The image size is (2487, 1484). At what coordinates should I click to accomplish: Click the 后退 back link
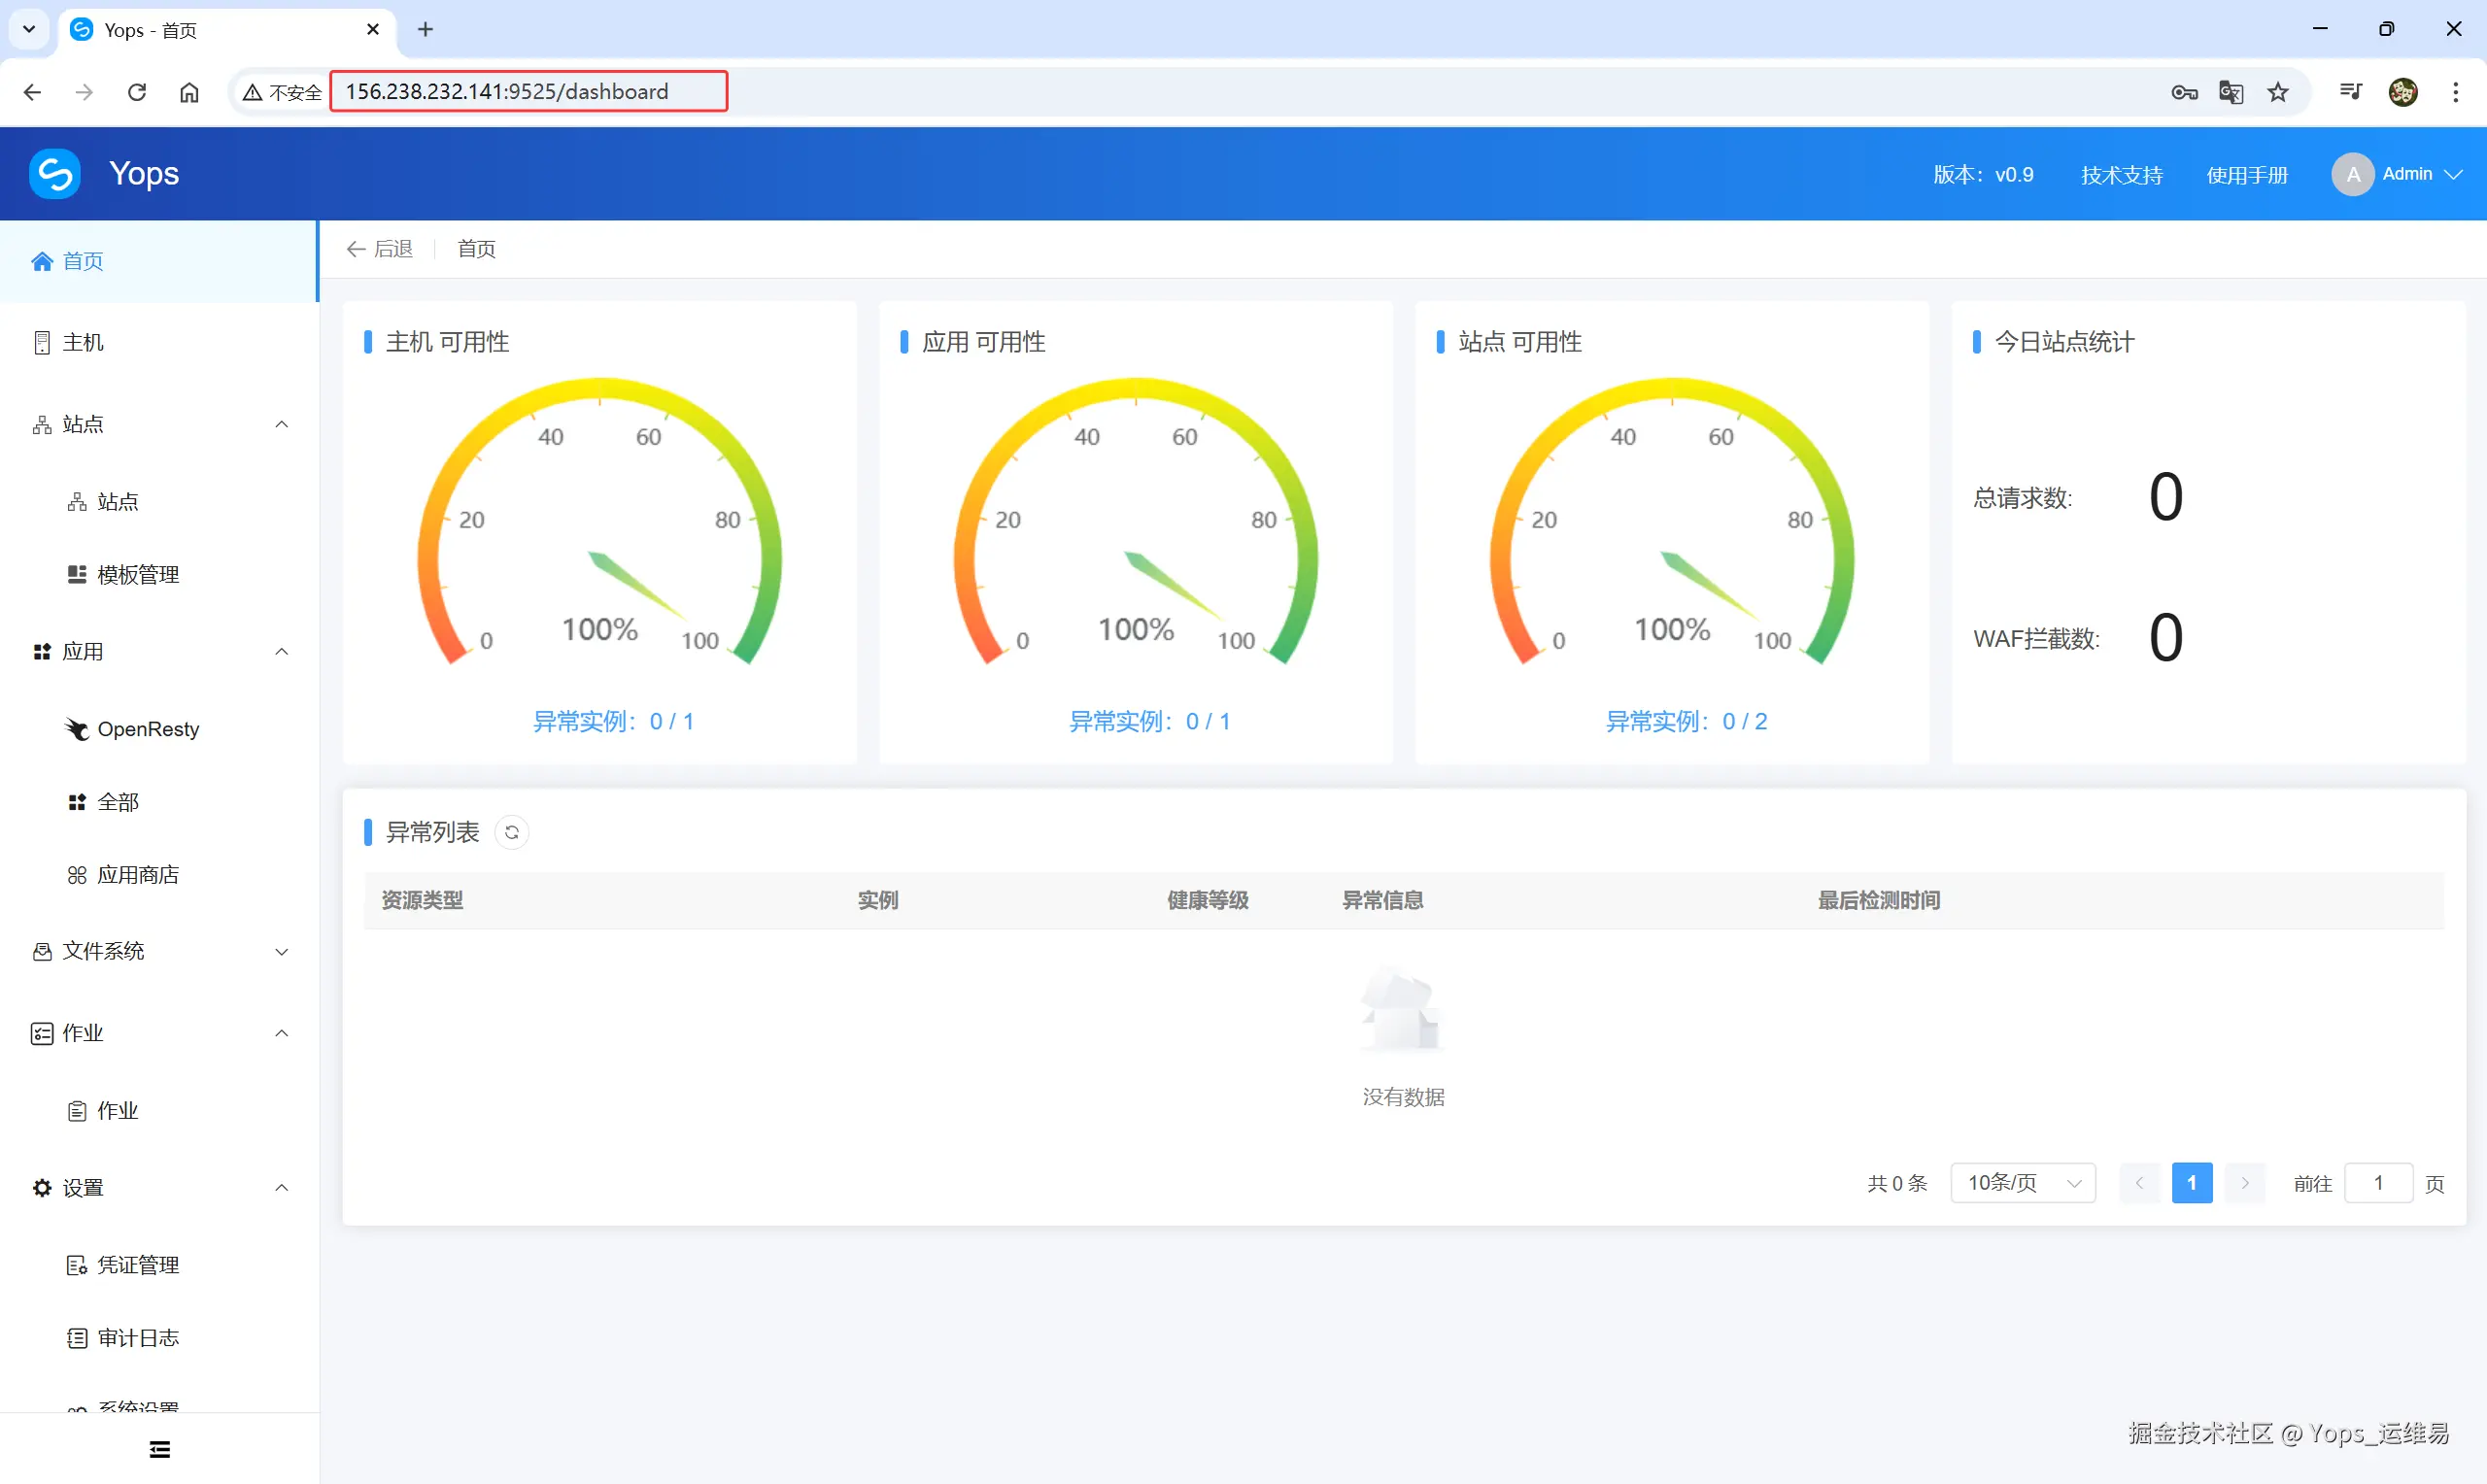click(379, 248)
